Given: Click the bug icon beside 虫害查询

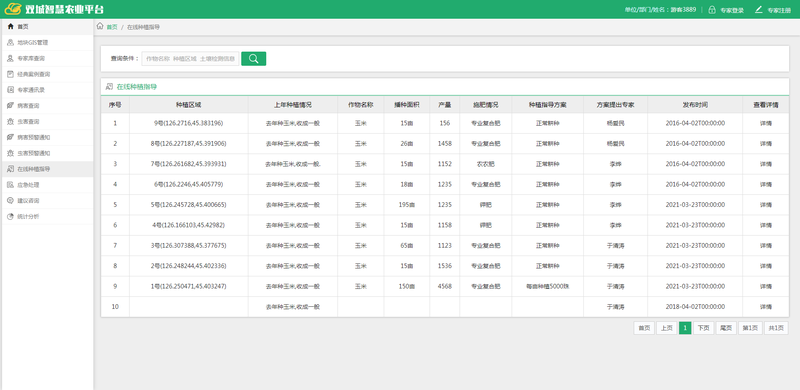Looking at the screenshot, I should pos(10,121).
